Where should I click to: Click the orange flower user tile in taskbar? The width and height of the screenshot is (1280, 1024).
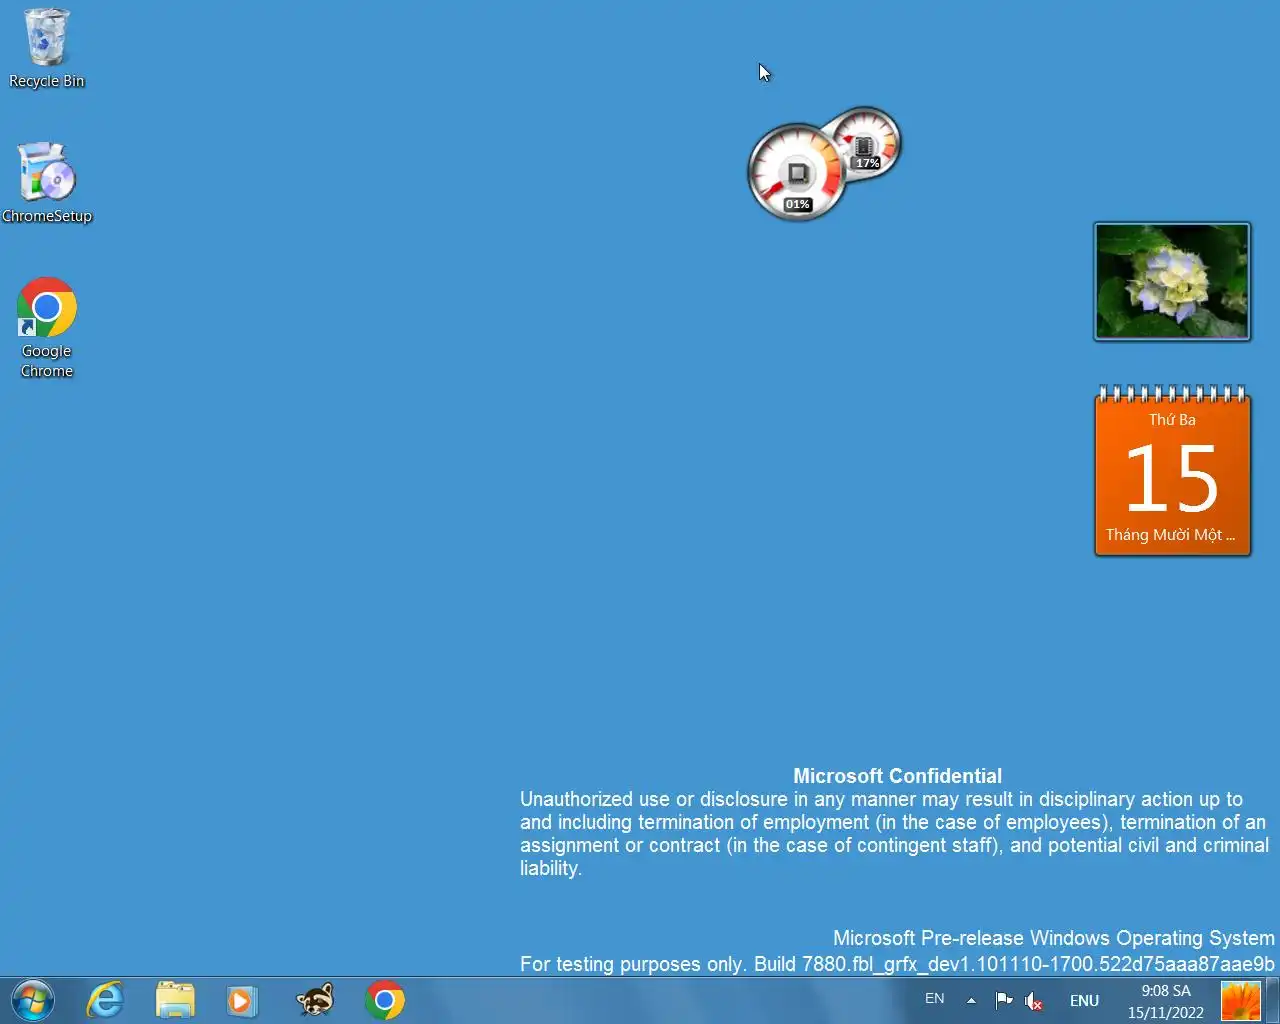pyautogui.click(x=1241, y=1001)
